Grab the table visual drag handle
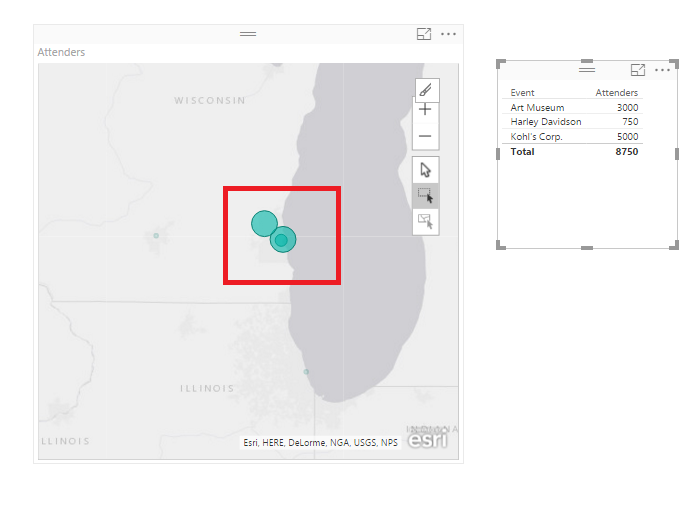692x510 pixels. click(587, 70)
